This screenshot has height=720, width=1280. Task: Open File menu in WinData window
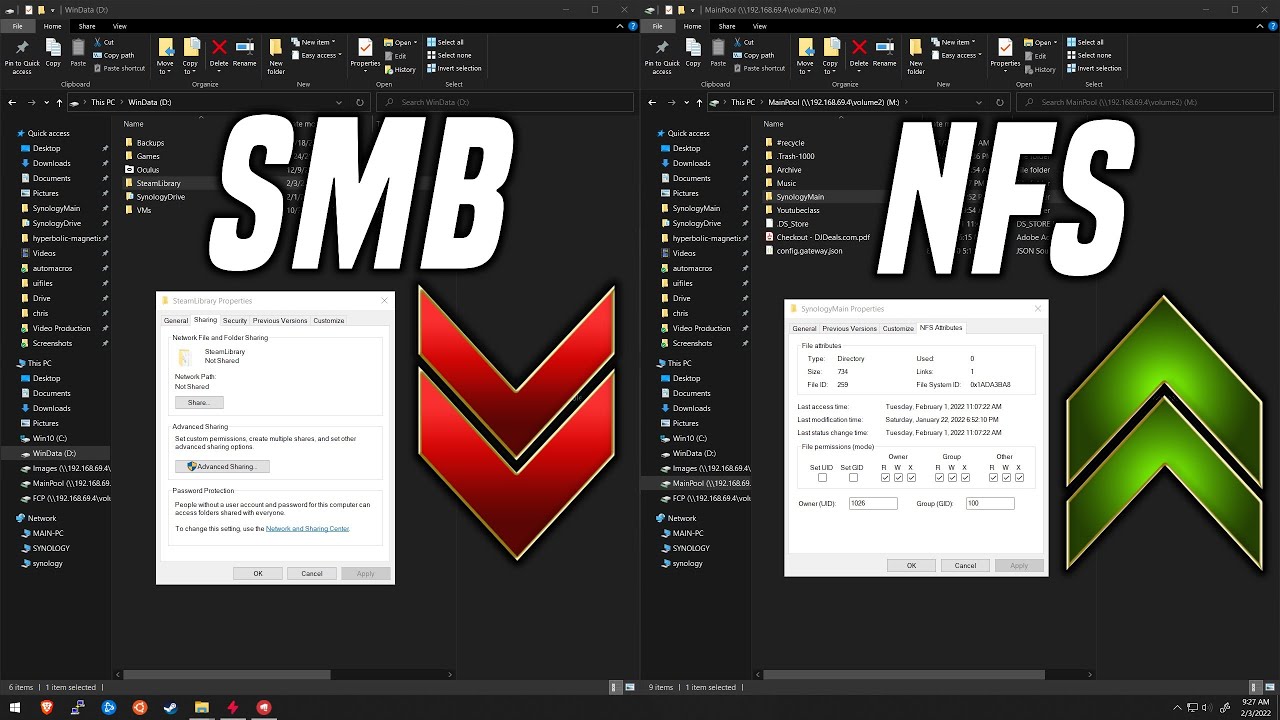click(x=17, y=26)
